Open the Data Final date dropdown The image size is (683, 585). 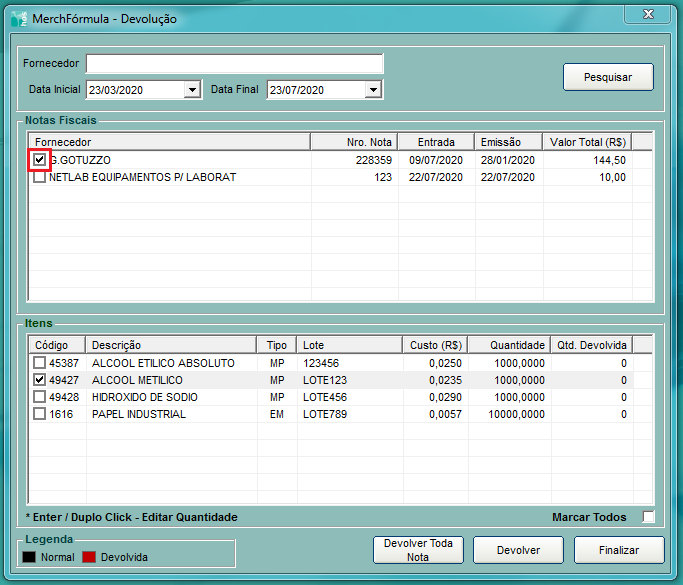[x=373, y=90]
